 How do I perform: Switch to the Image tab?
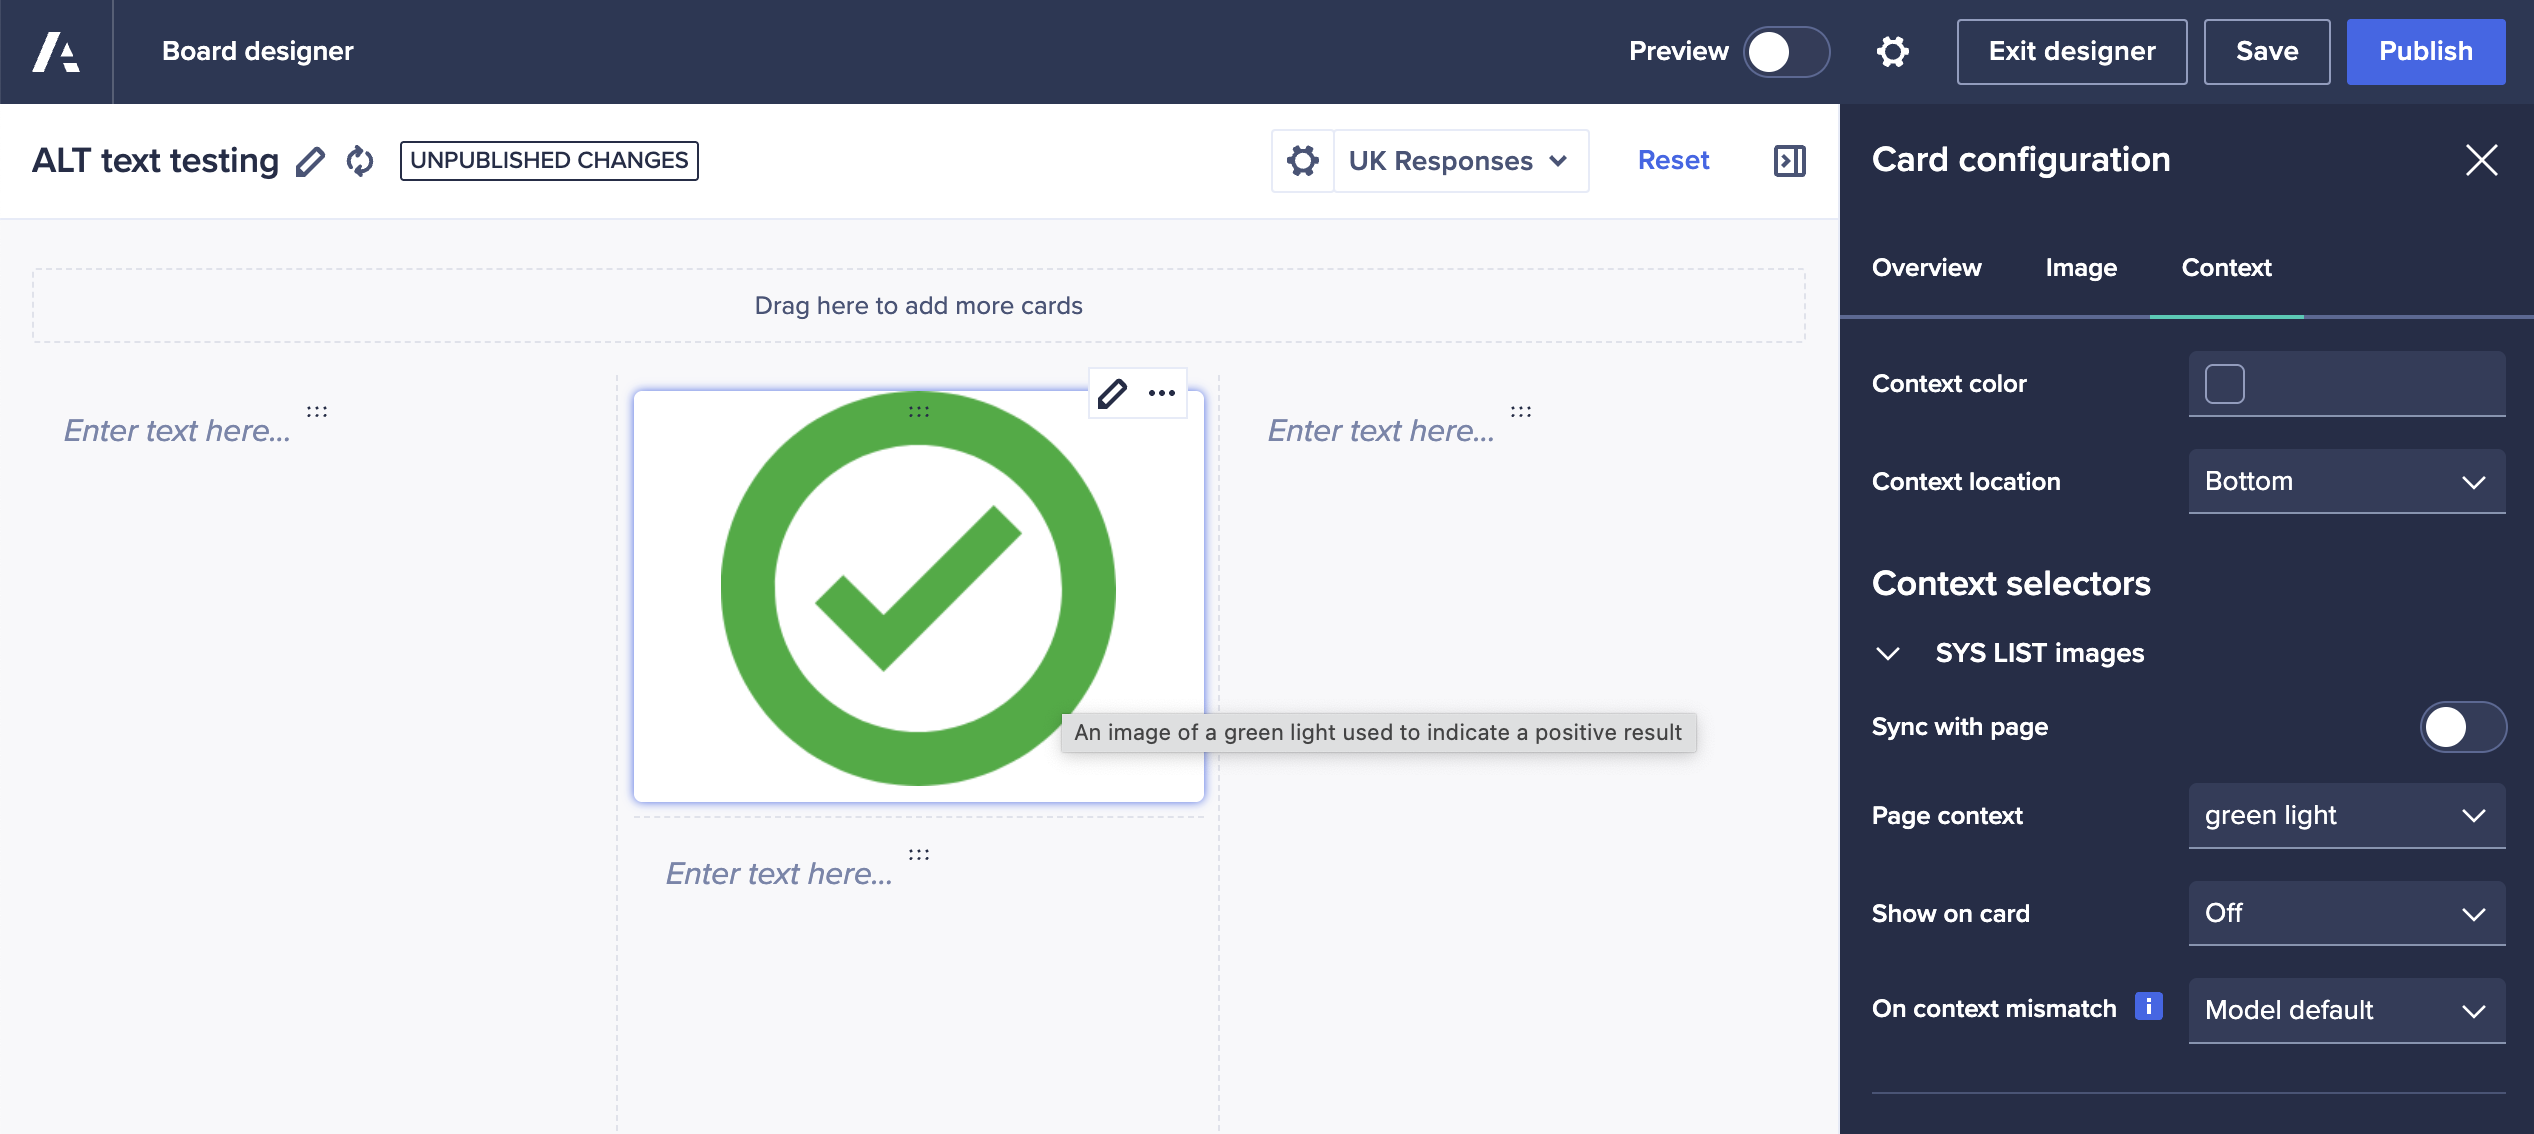2081,268
